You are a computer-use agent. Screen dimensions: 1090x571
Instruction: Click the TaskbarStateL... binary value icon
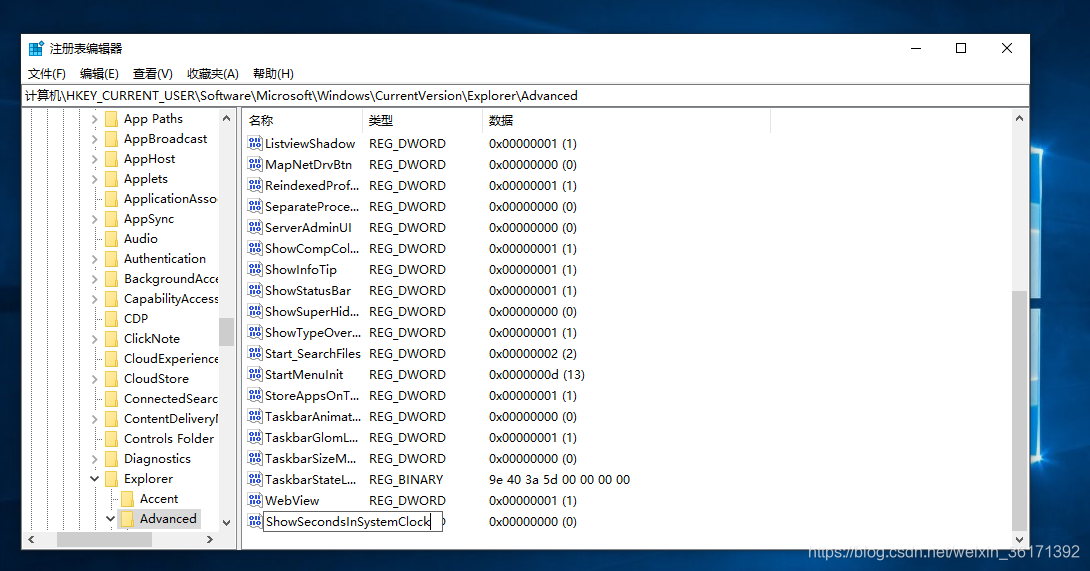coord(254,479)
